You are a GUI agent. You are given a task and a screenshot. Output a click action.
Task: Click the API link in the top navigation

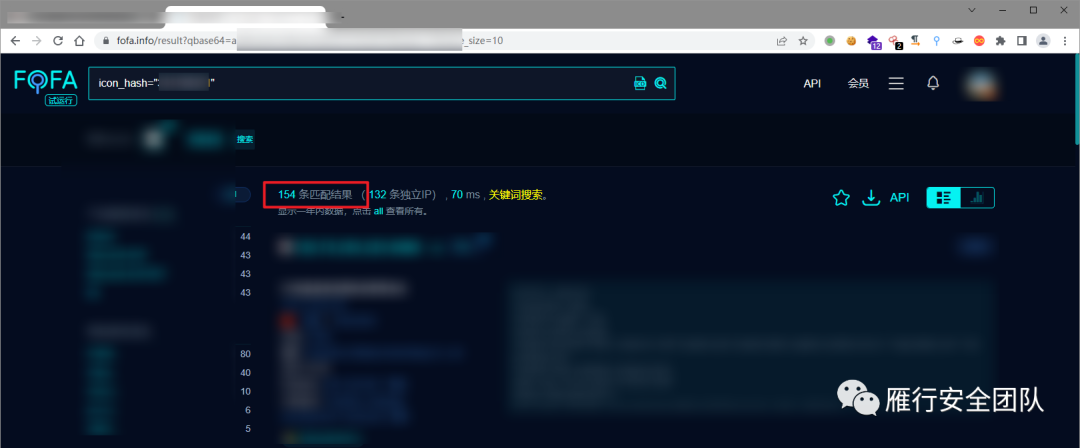click(813, 83)
